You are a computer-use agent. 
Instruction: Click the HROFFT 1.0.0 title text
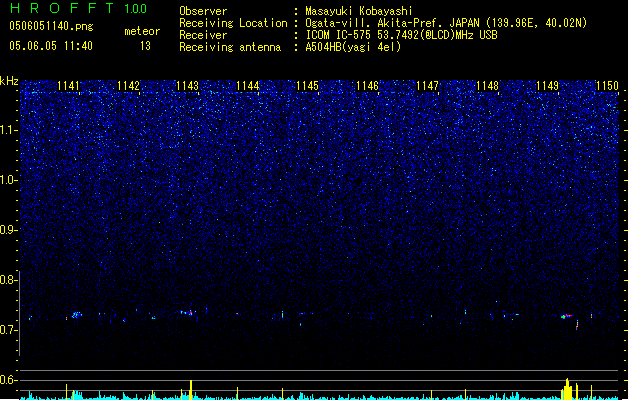[78, 8]
